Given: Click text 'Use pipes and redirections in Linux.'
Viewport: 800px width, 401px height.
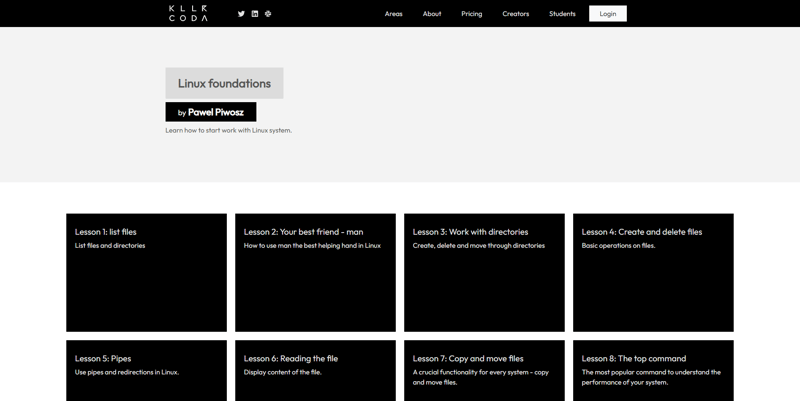Looking at the screenshot, I should tap(127, 372).
